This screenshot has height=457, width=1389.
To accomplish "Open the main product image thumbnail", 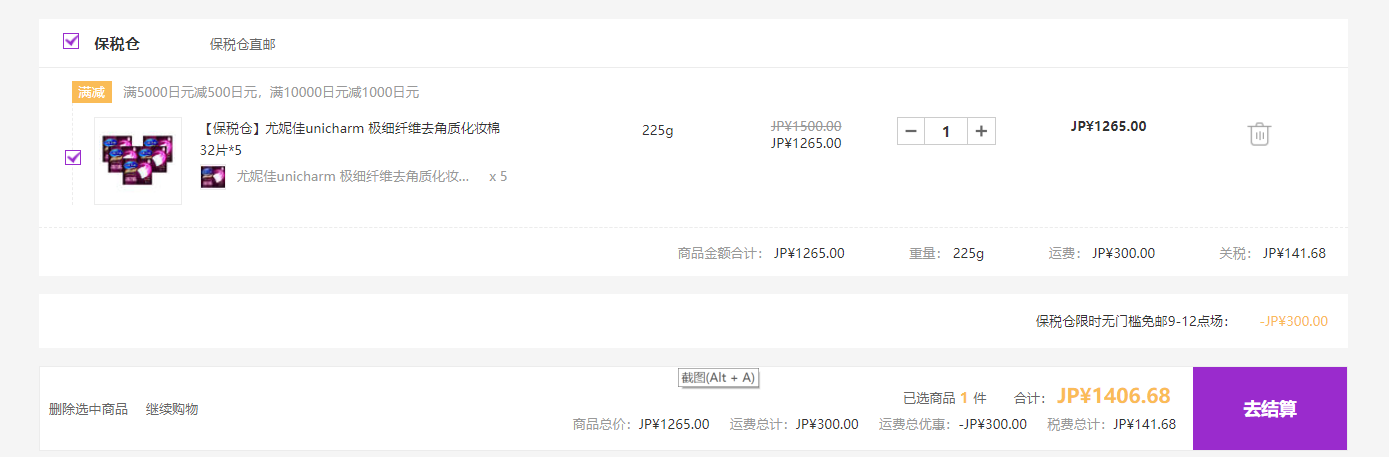I will 138,161.
